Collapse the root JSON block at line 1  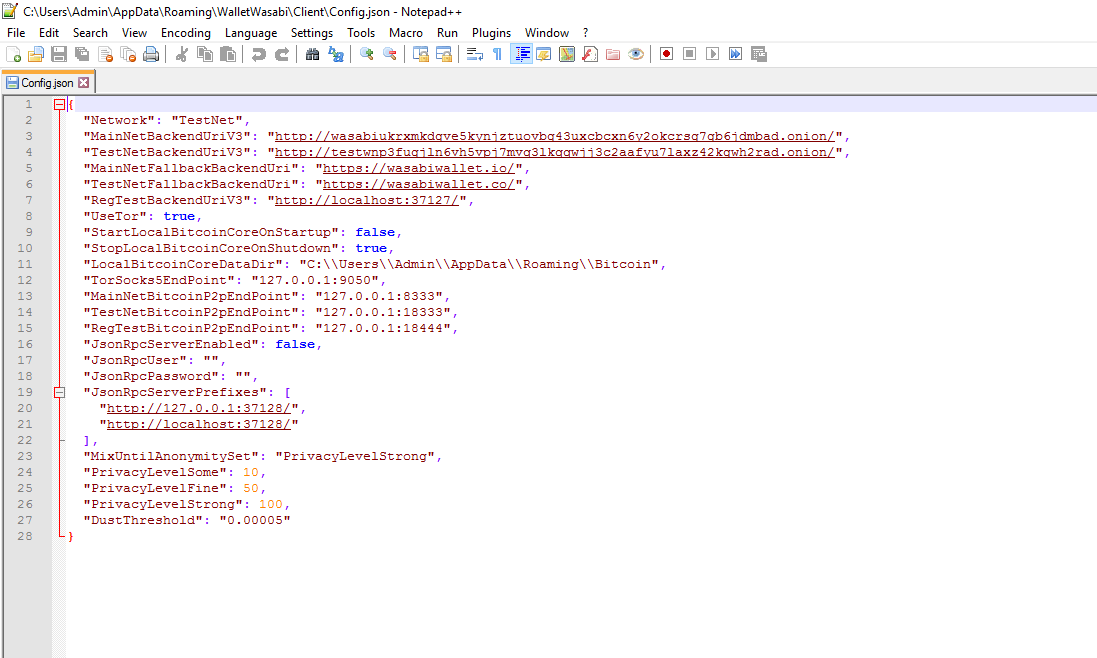(x=59, y=104)
